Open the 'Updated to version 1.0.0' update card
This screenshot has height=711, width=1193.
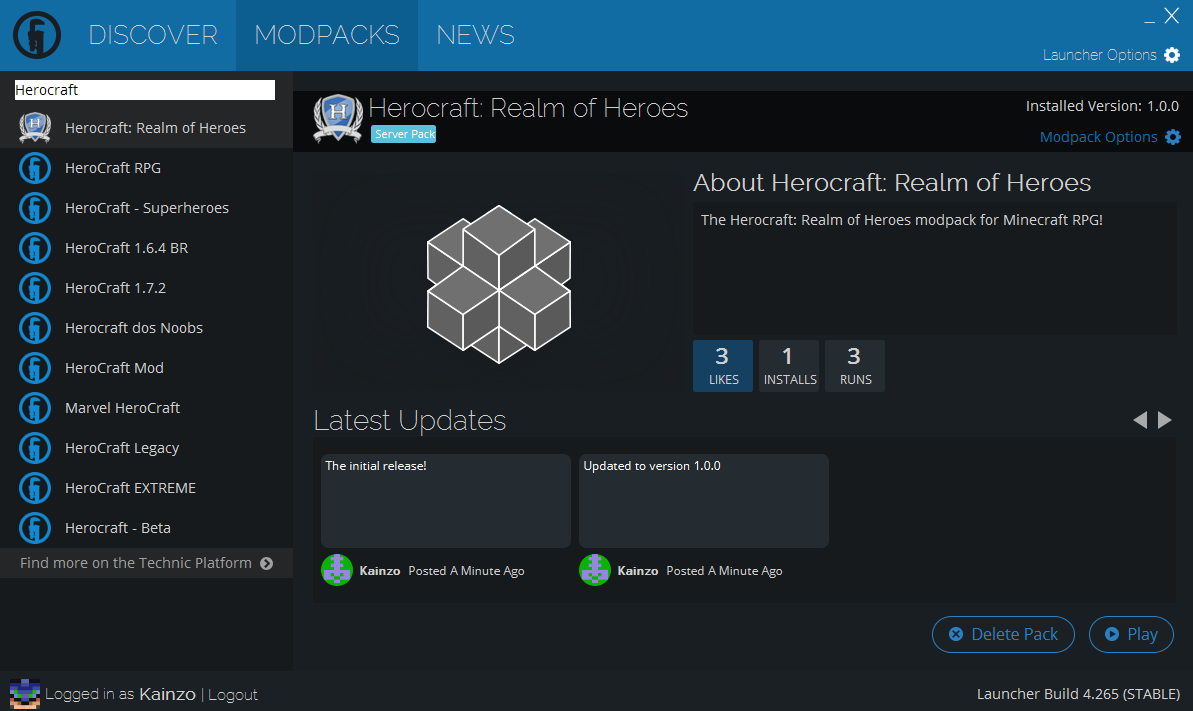pos(704,501)
